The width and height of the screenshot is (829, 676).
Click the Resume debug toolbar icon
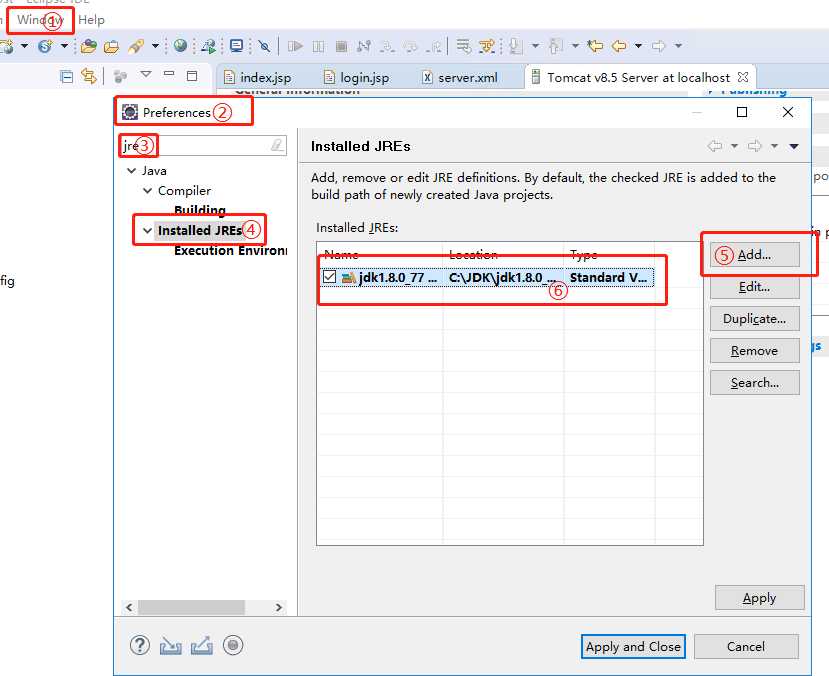(x=295, y=47)
